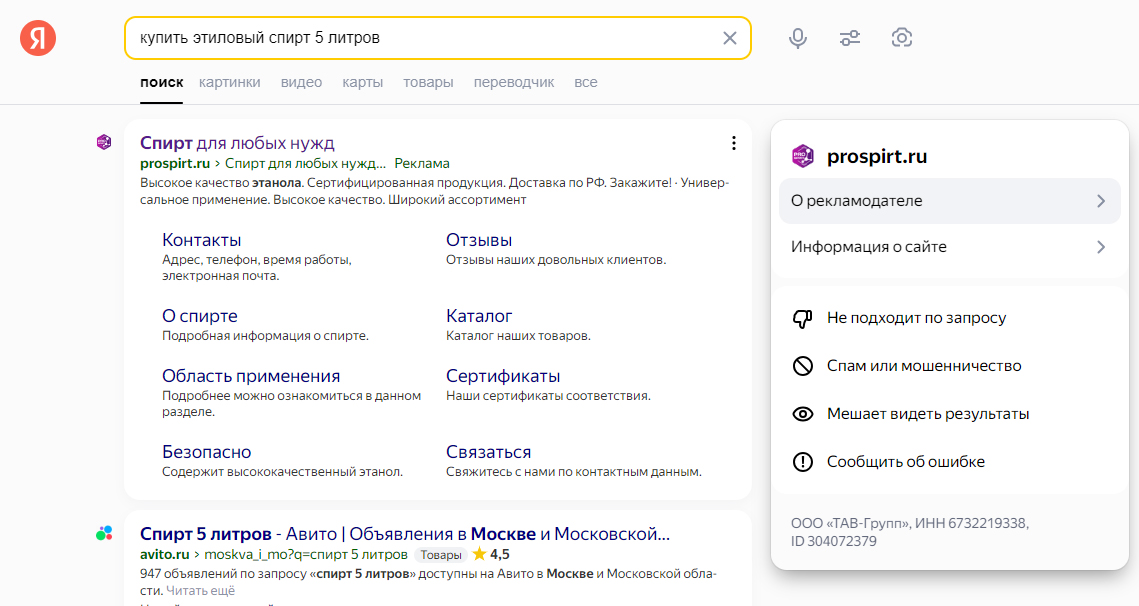Open search settings sliders icon

(850, 38)
